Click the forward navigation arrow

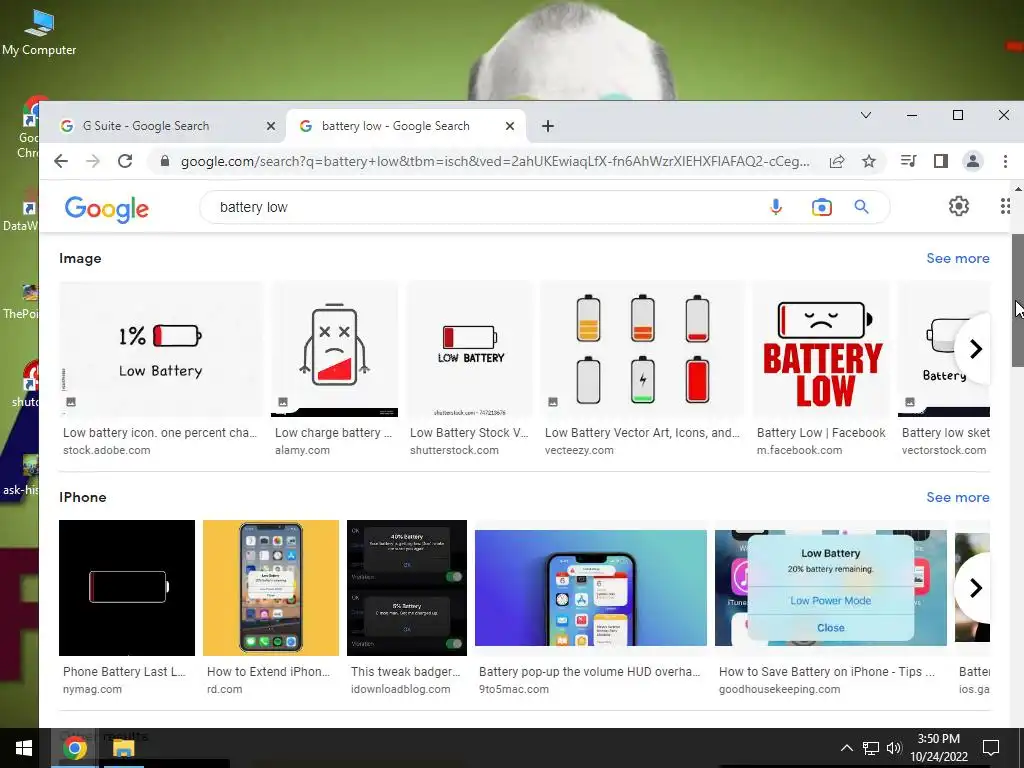click(x=93, y=161)
